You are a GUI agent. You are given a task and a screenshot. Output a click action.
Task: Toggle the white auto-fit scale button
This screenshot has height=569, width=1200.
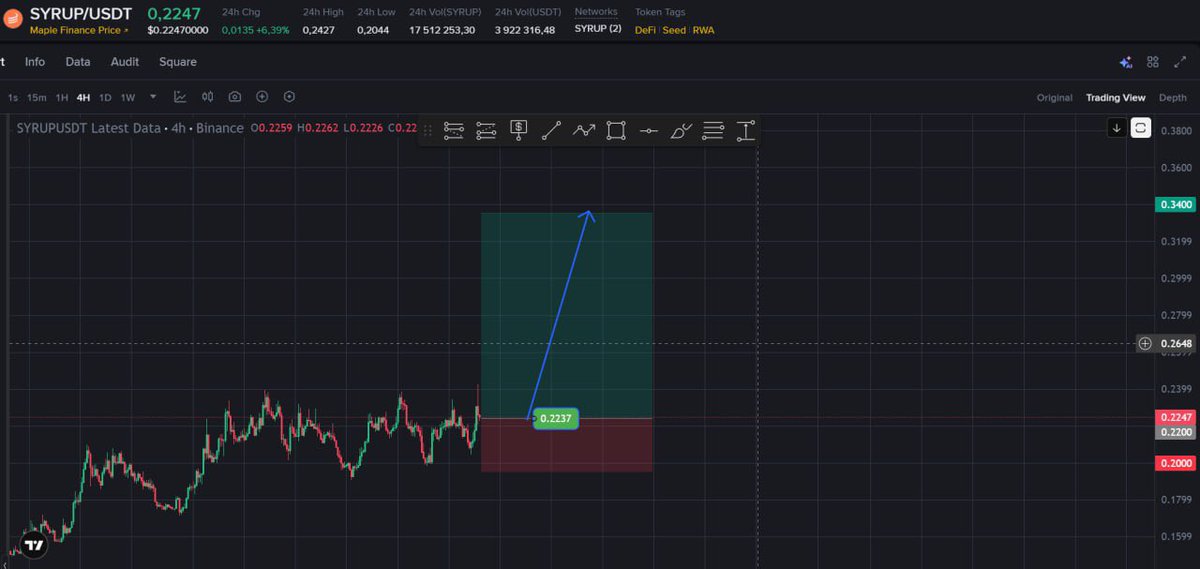1141,128
